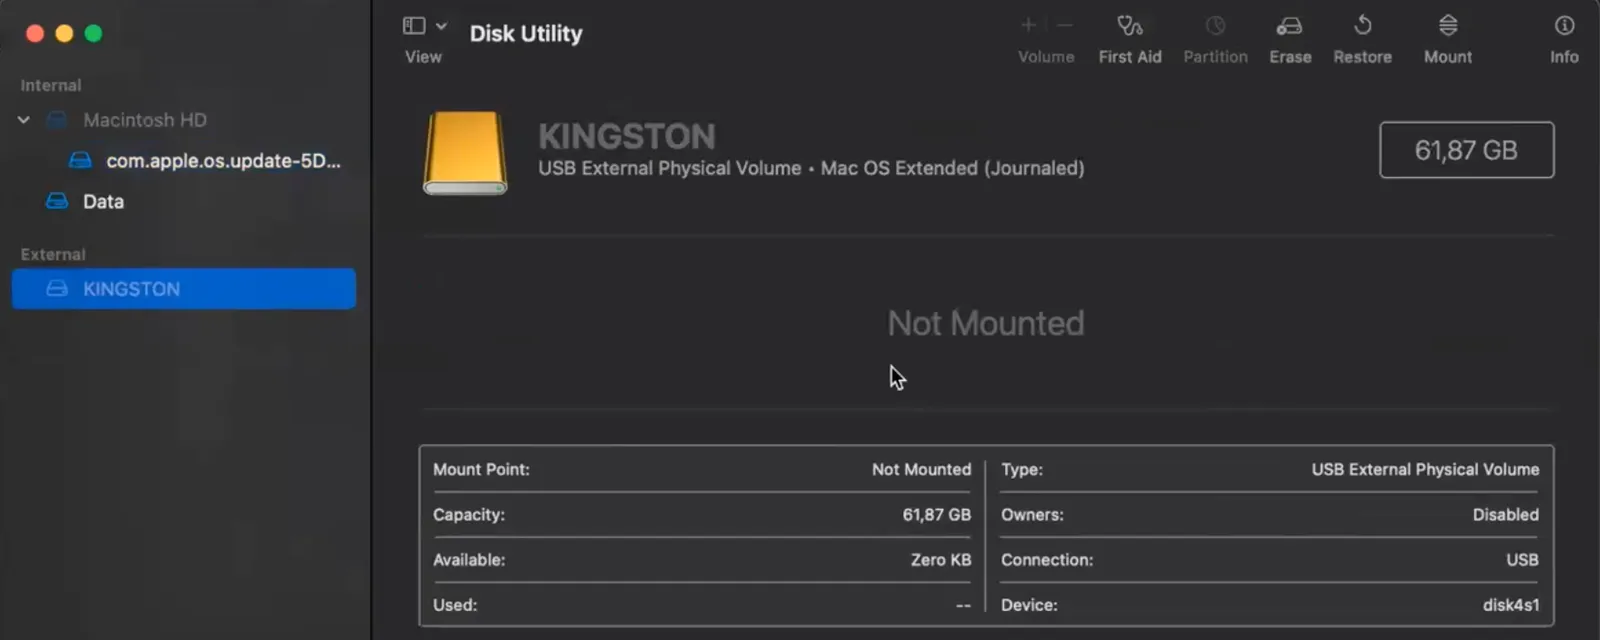Click the Partition pie icon
Screen dimensions: 1600x640
coord(1215,26)
